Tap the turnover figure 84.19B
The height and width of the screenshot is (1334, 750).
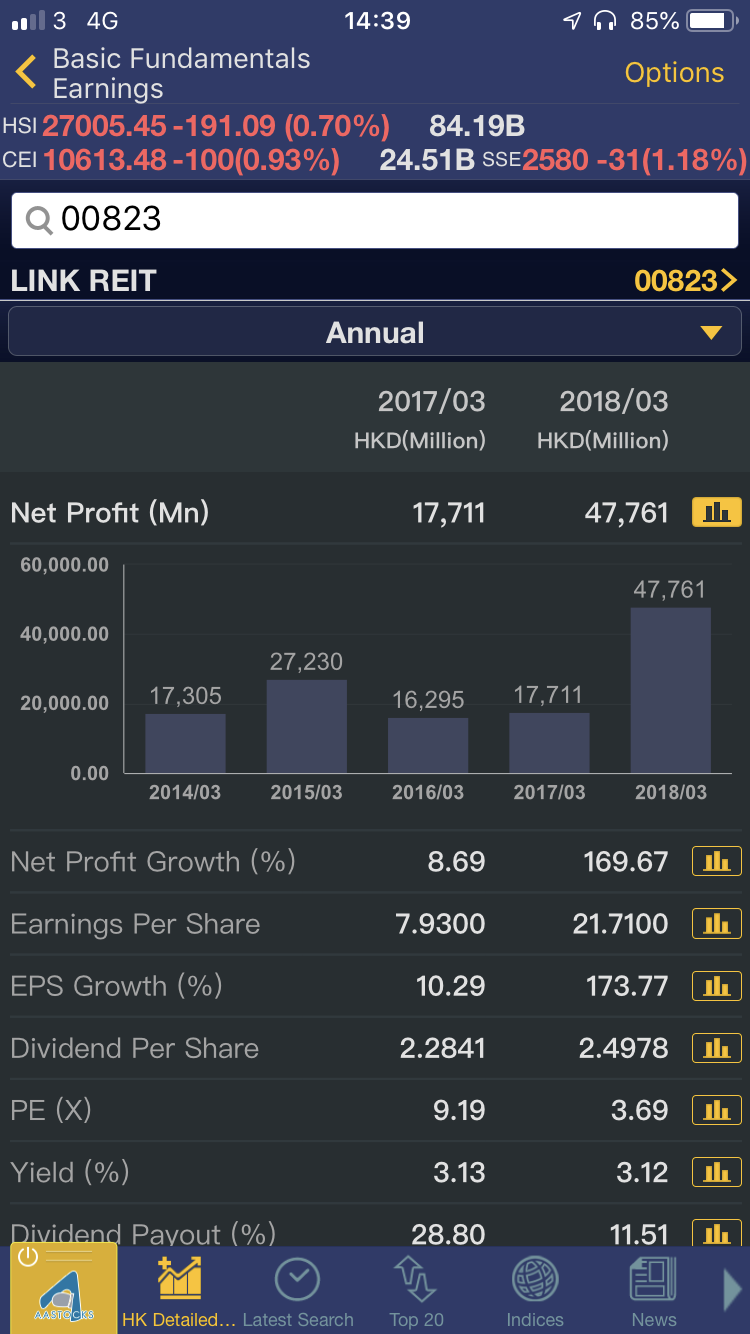click(x=477, y=126)
